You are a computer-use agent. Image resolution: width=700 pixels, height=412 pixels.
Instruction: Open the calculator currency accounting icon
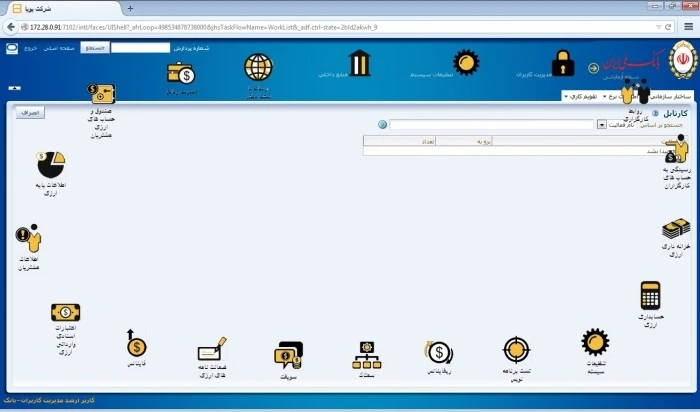pyautogui.click(x=650, y=295)
